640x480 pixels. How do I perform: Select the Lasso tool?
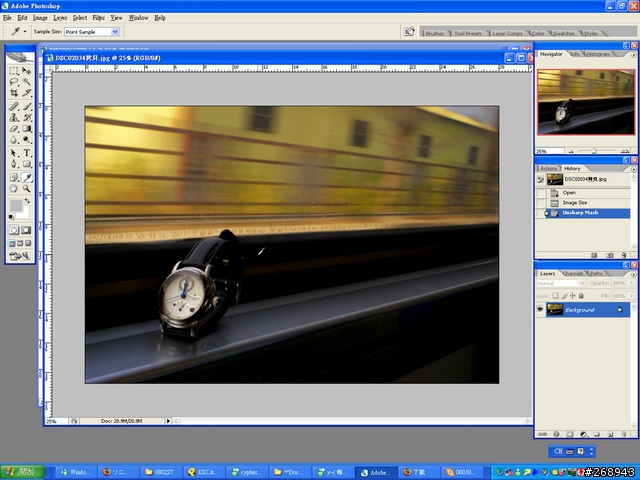coord(14,82)
